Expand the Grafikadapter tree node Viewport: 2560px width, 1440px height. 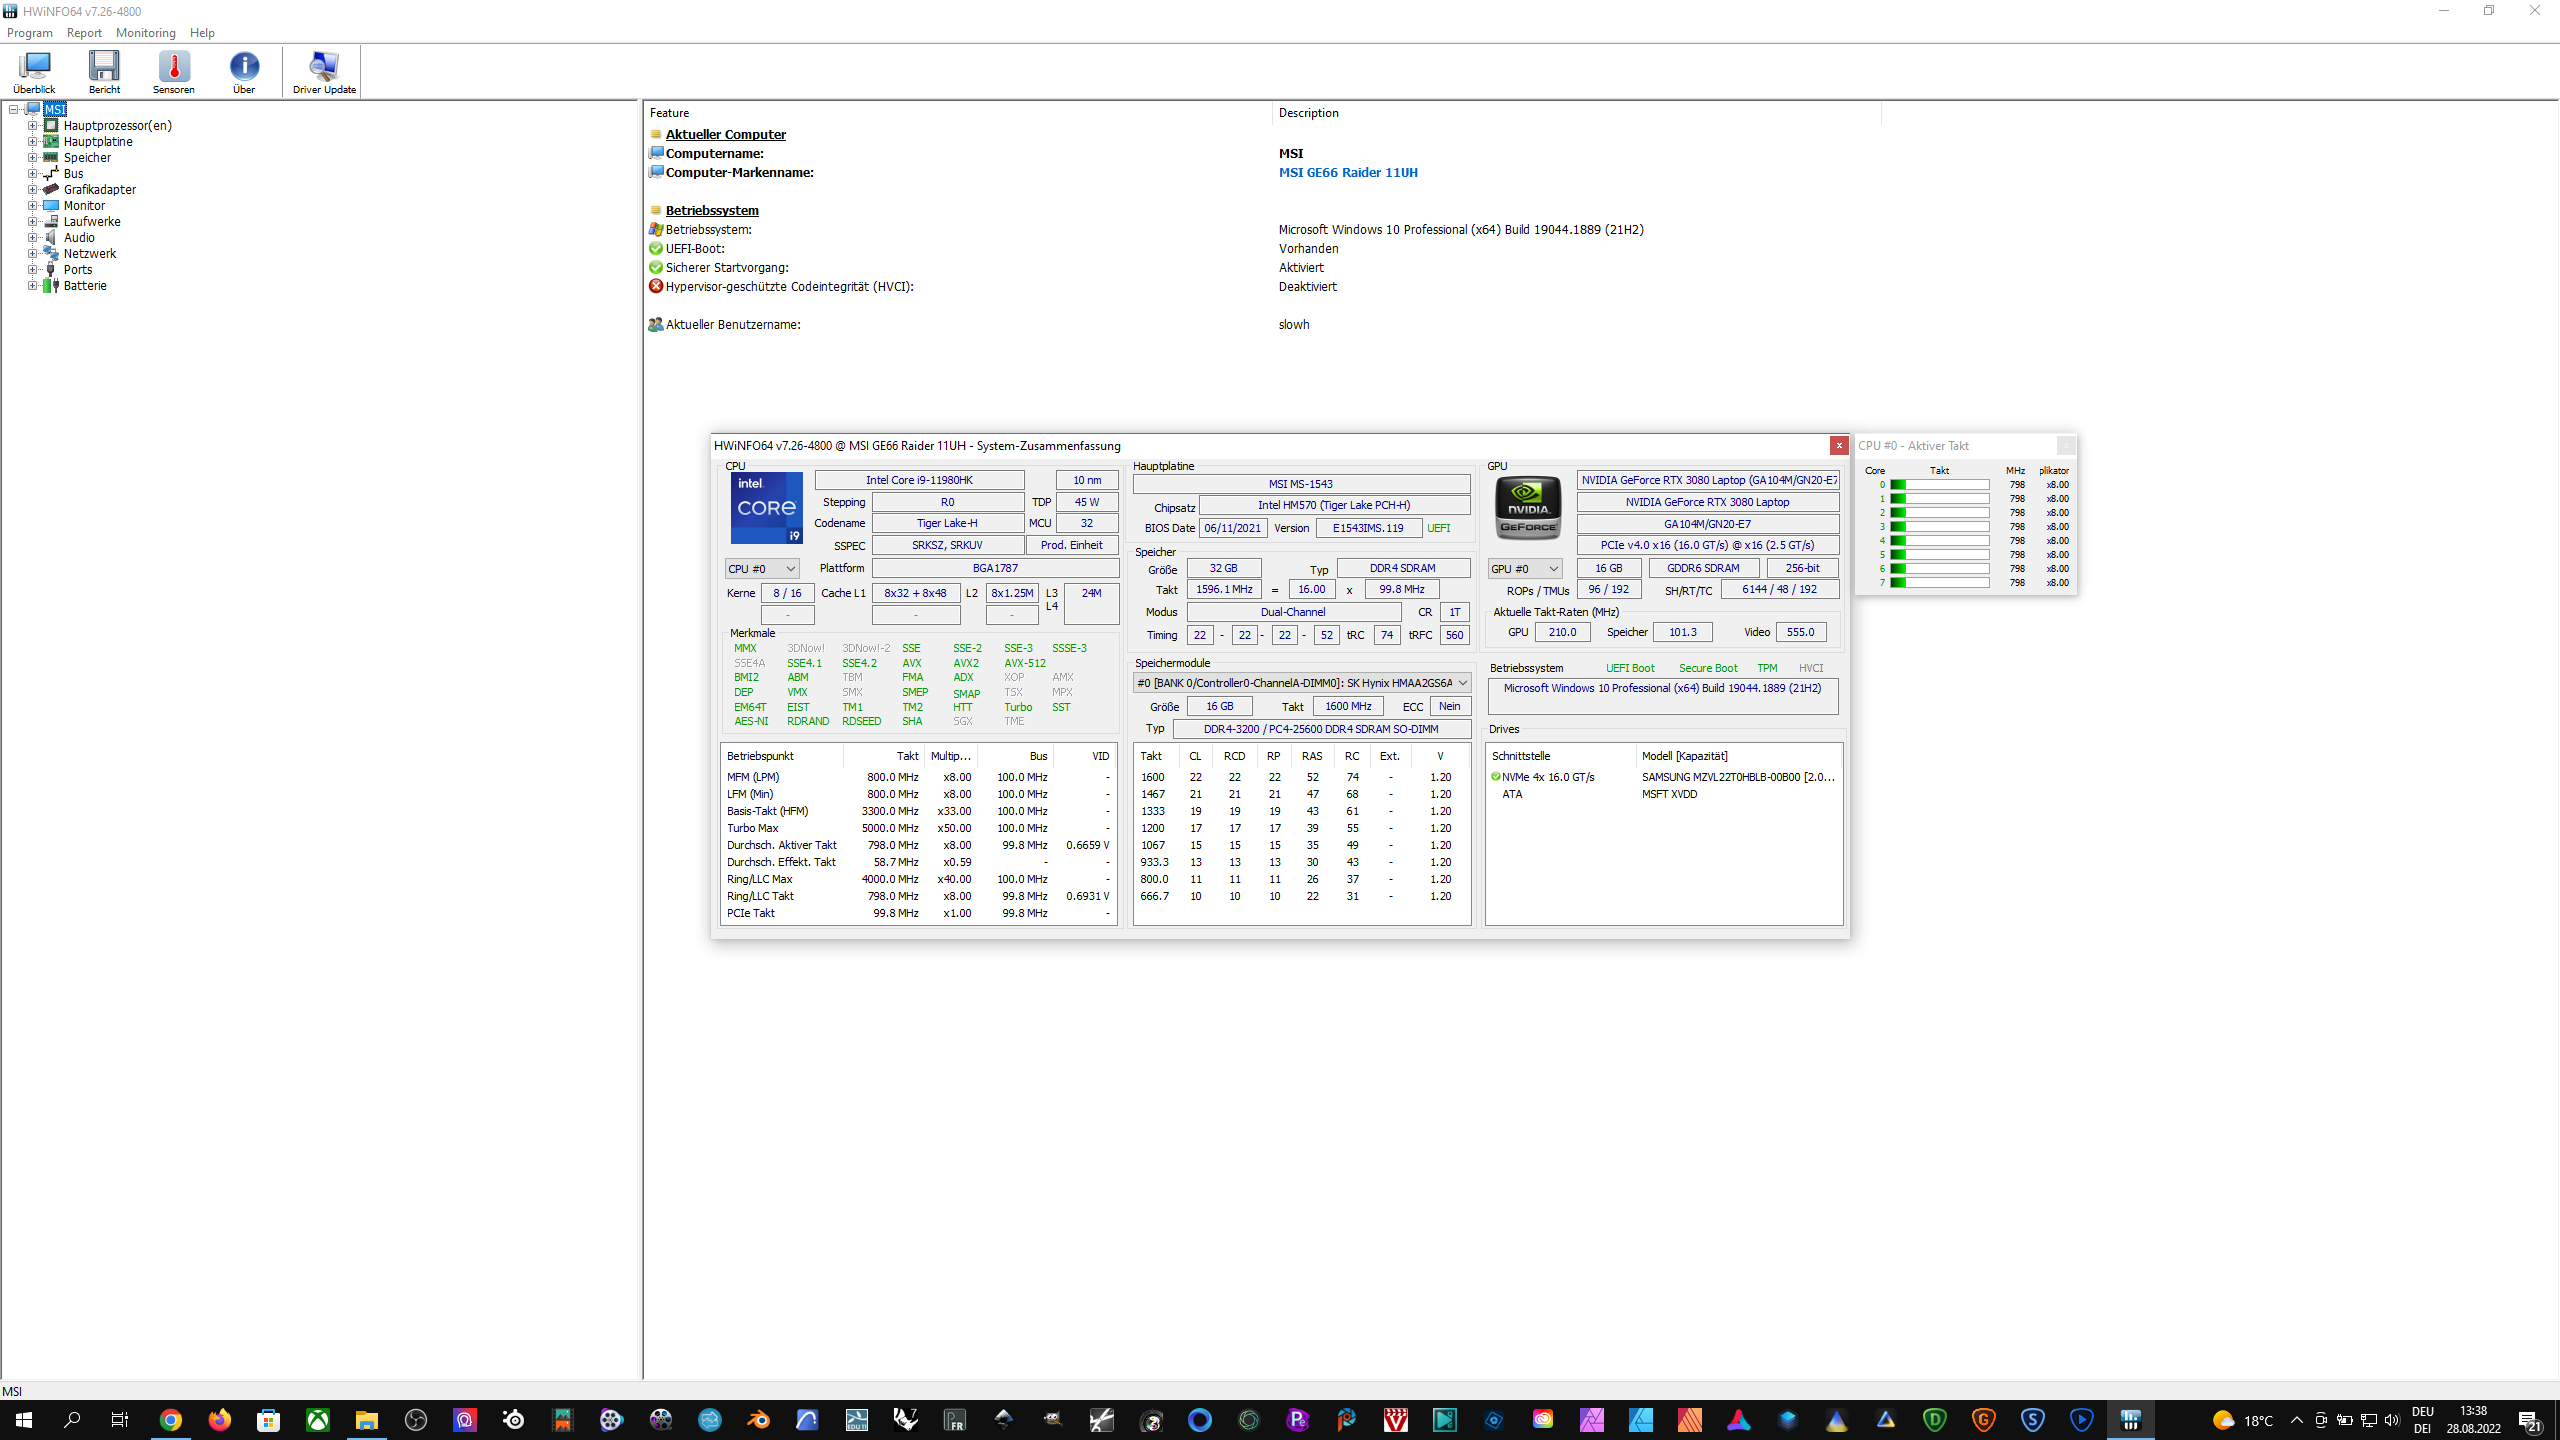(32, 190)
